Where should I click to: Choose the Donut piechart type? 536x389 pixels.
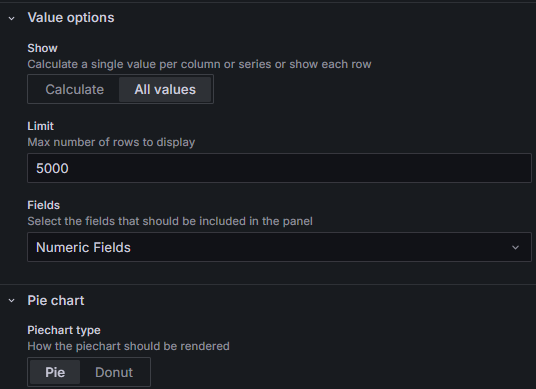114,372
